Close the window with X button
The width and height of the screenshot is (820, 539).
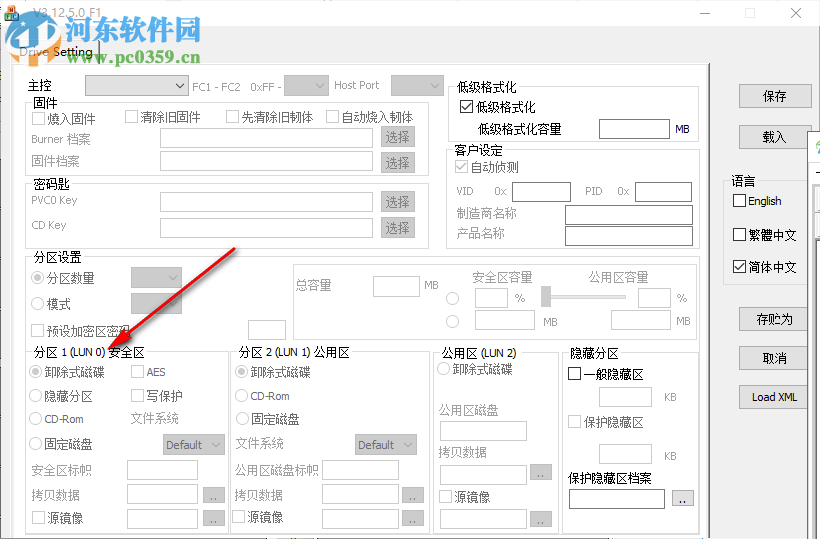pos(796,13)
